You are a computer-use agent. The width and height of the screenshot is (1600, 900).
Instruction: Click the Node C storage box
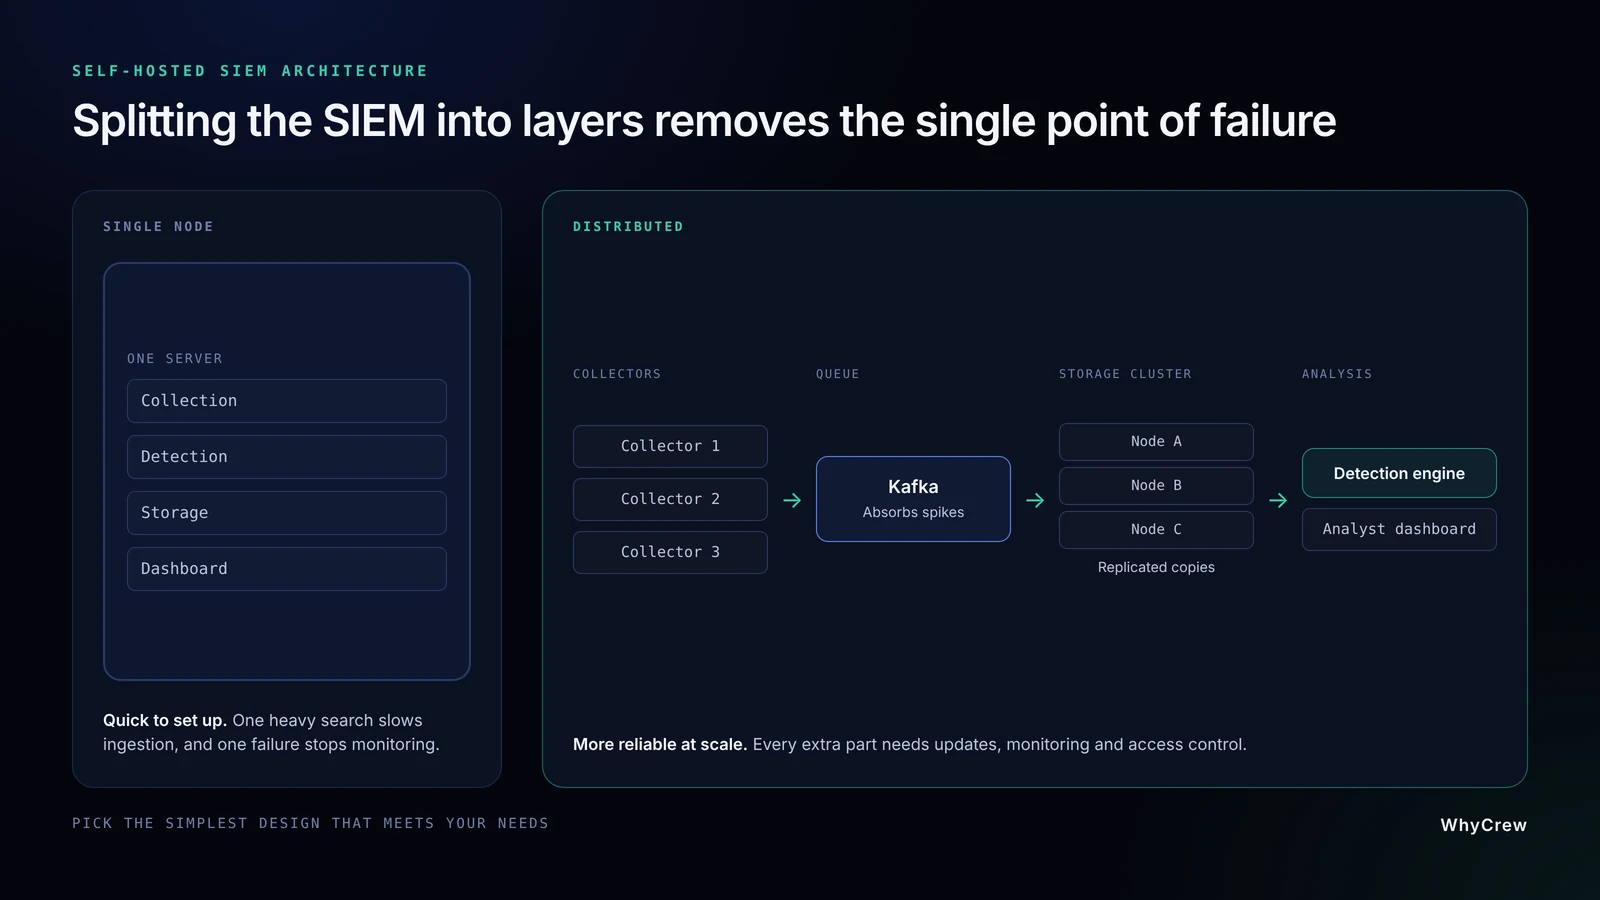(1156, 530)
